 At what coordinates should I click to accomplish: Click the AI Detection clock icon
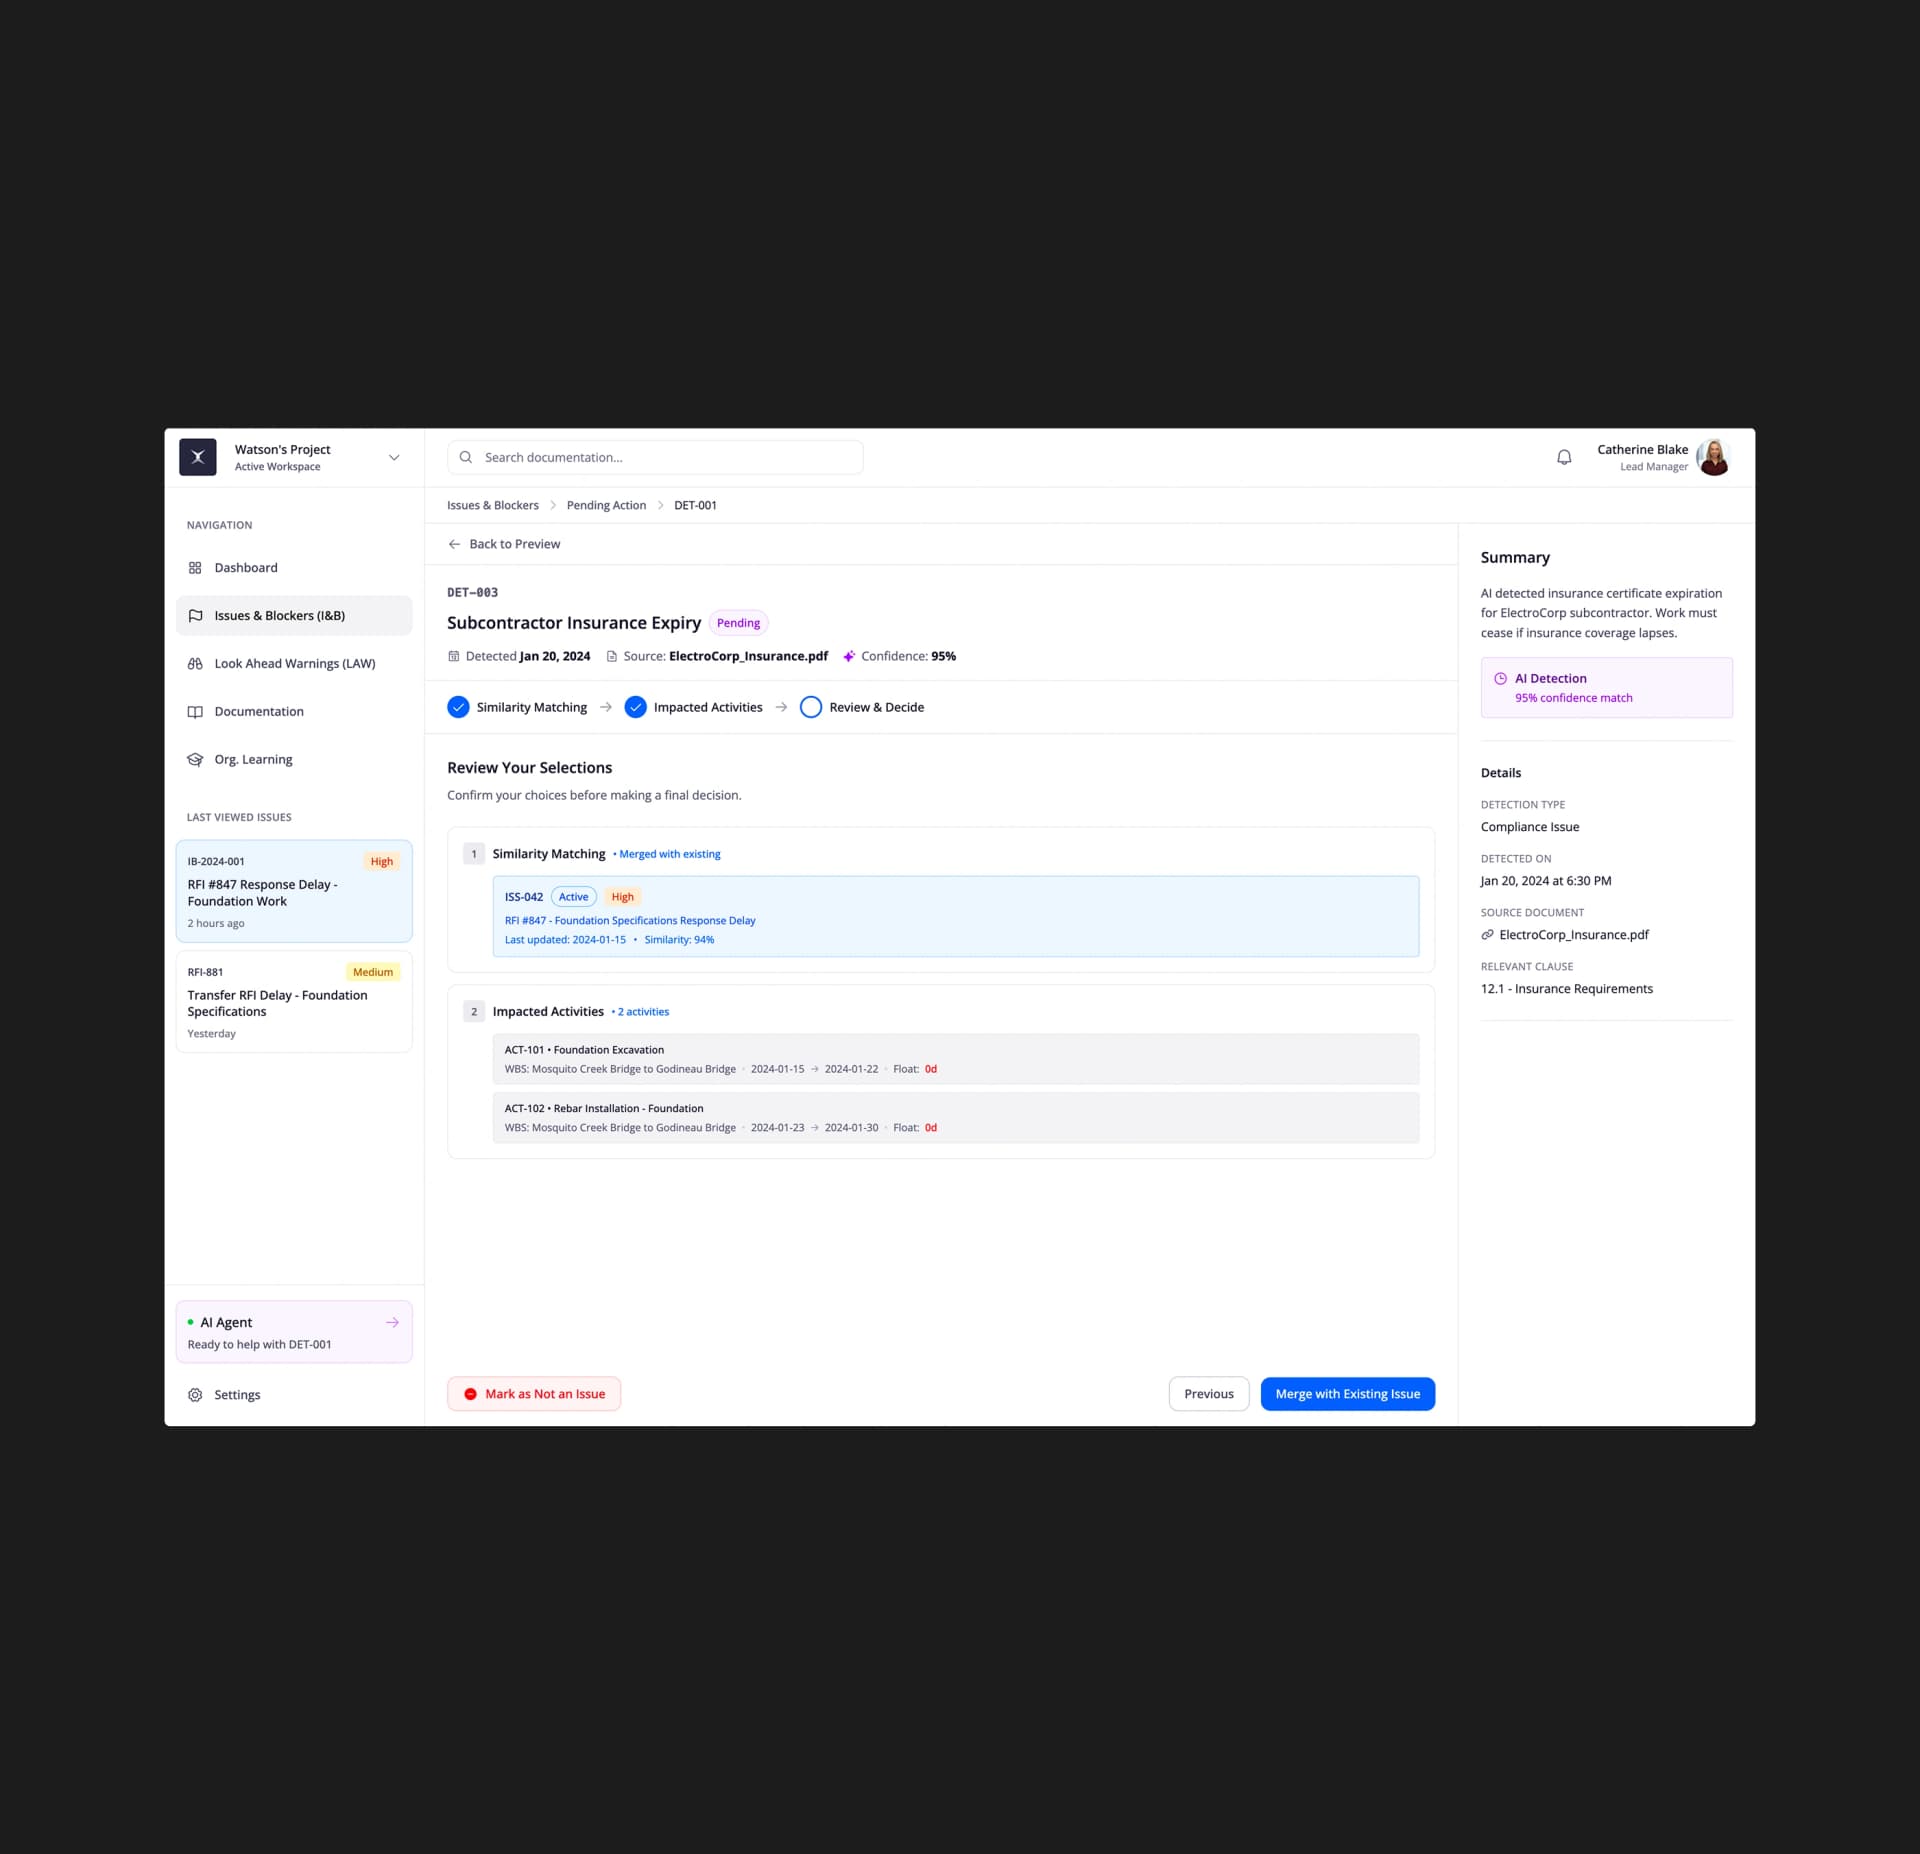pos(1500,678)
